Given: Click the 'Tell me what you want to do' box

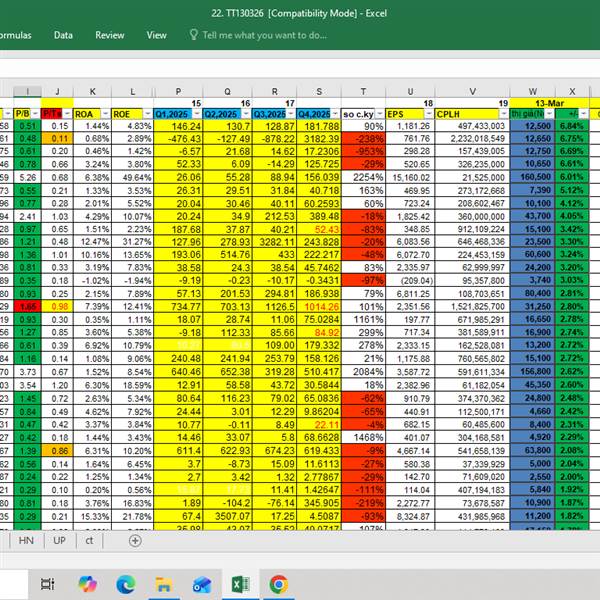Looking at the screenshot, I should (264, 35).
